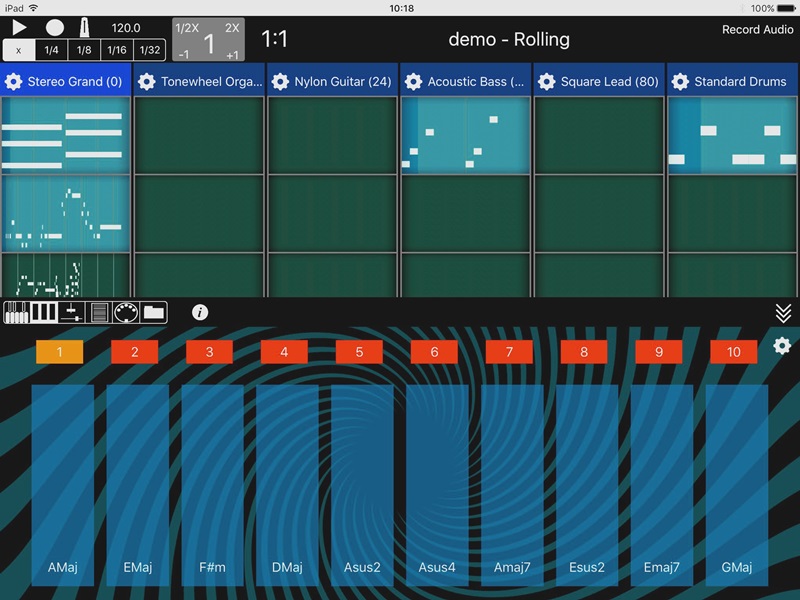Screen dimensions: 800x600
Task: Open Nylon Guitar instrument settings gear
Action: (x=280, y=81)
